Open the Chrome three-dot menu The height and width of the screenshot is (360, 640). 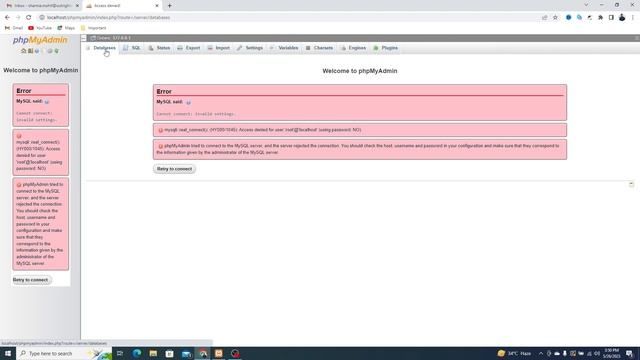633,18
